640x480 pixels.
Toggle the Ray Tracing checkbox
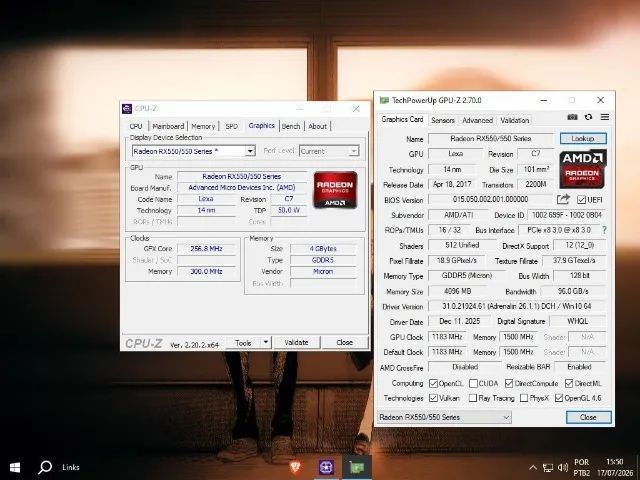point(472,398)
